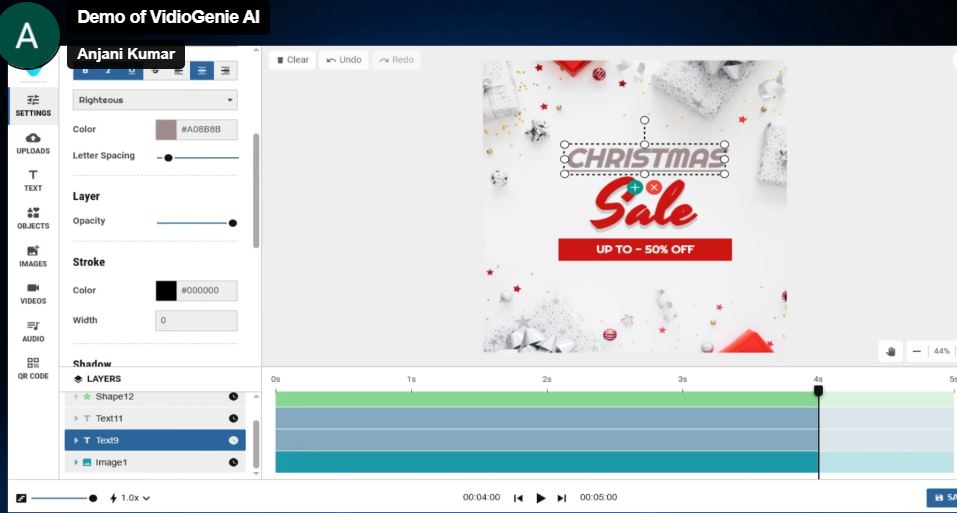957x513 pixels.
Task: Click the Clear button
Action: (x=292, y=60)
